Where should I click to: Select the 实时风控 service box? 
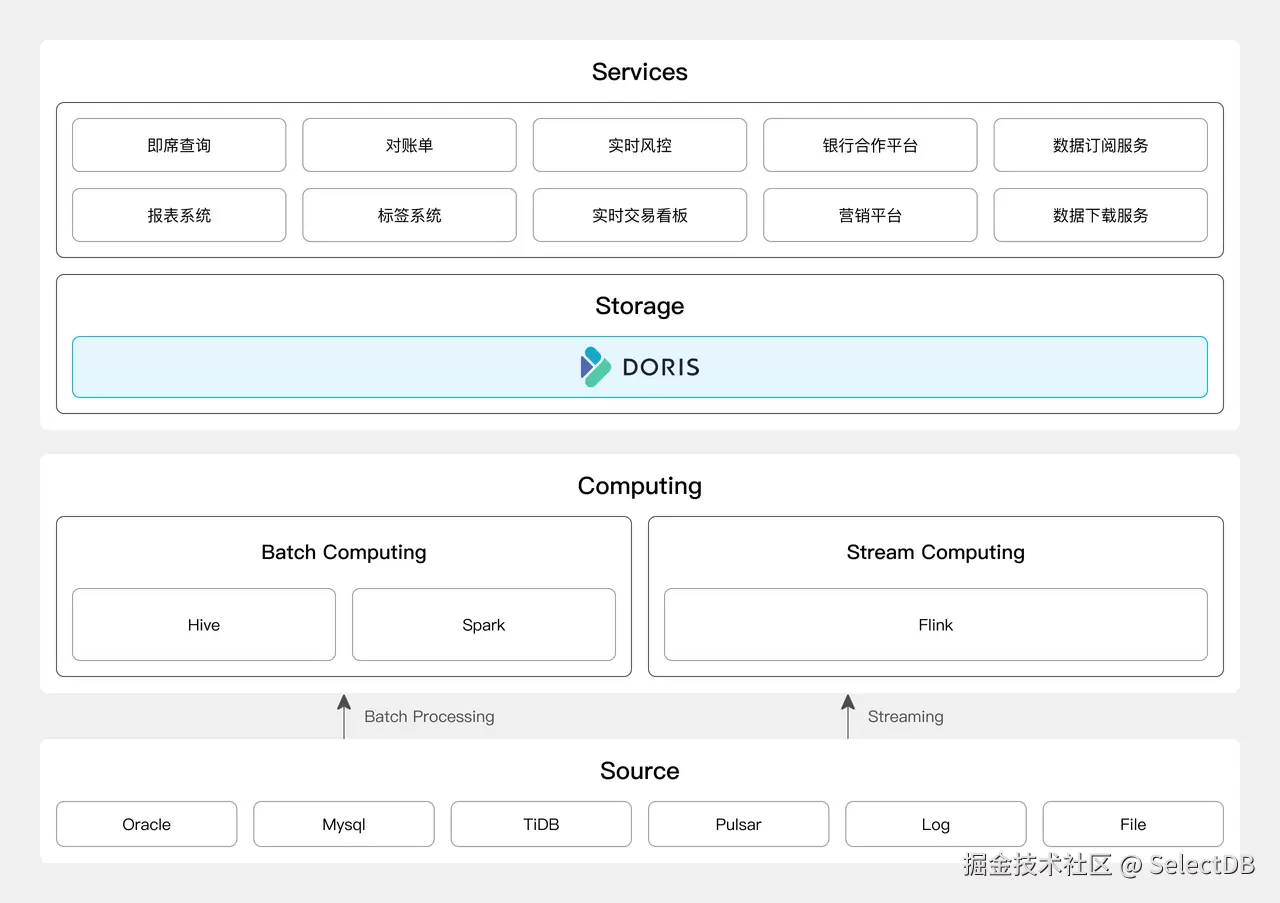(x=640, y=145)
